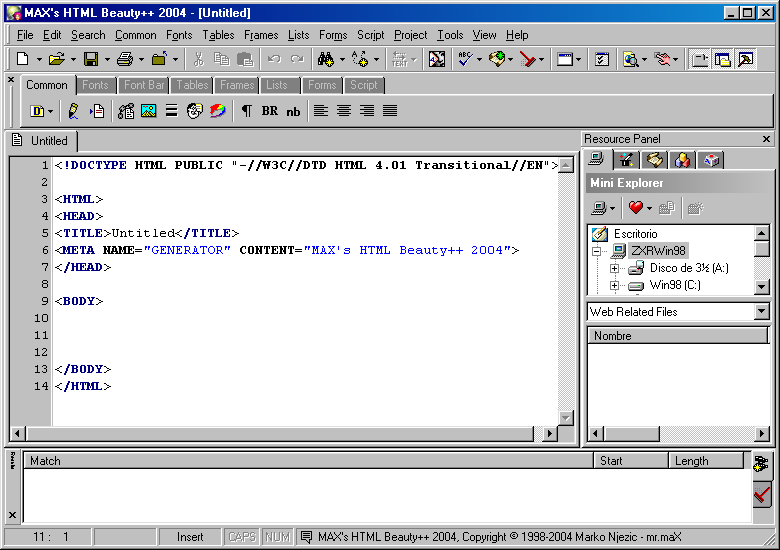Click the New document icon
The width and height of the screenshot is (780, 550).
click(22, 59)
